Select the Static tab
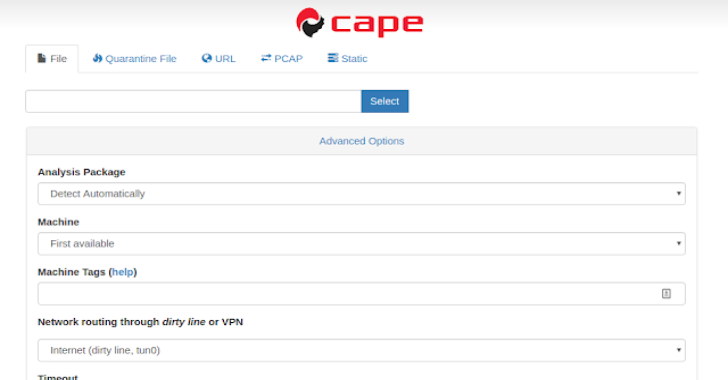 (348, 59)
